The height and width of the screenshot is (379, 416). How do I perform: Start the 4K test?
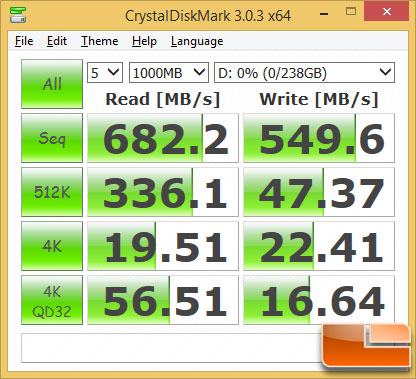point(52,246)
